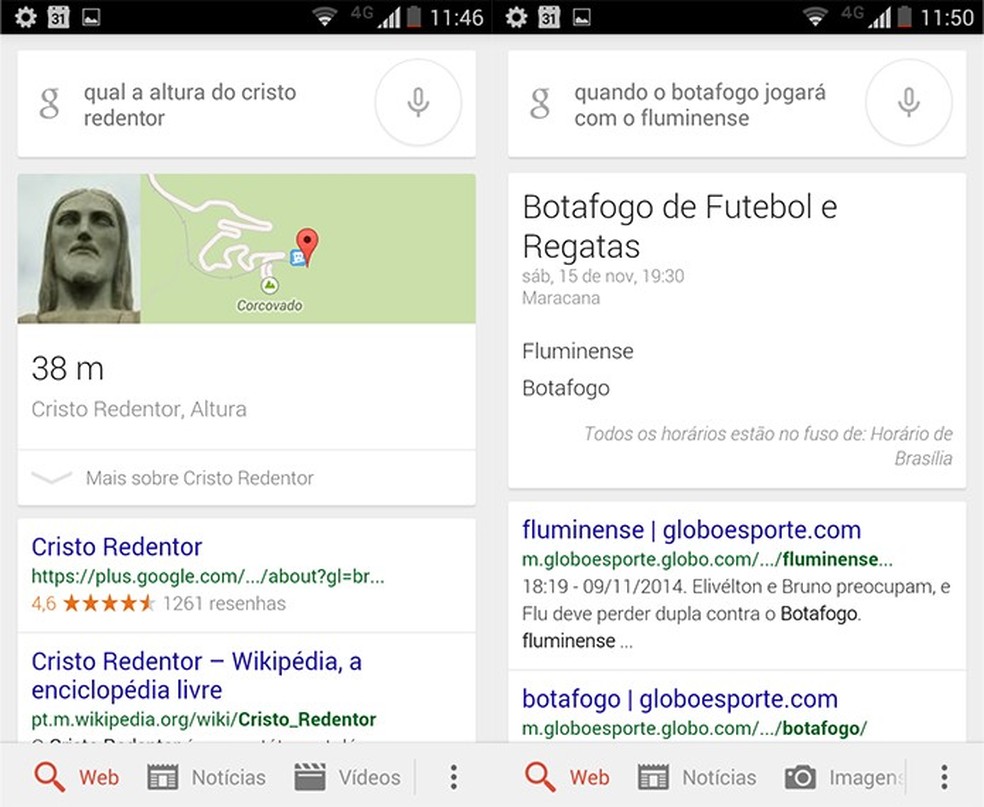
Task: Open the settings gear in the status bar
Action: coord(23,16)
